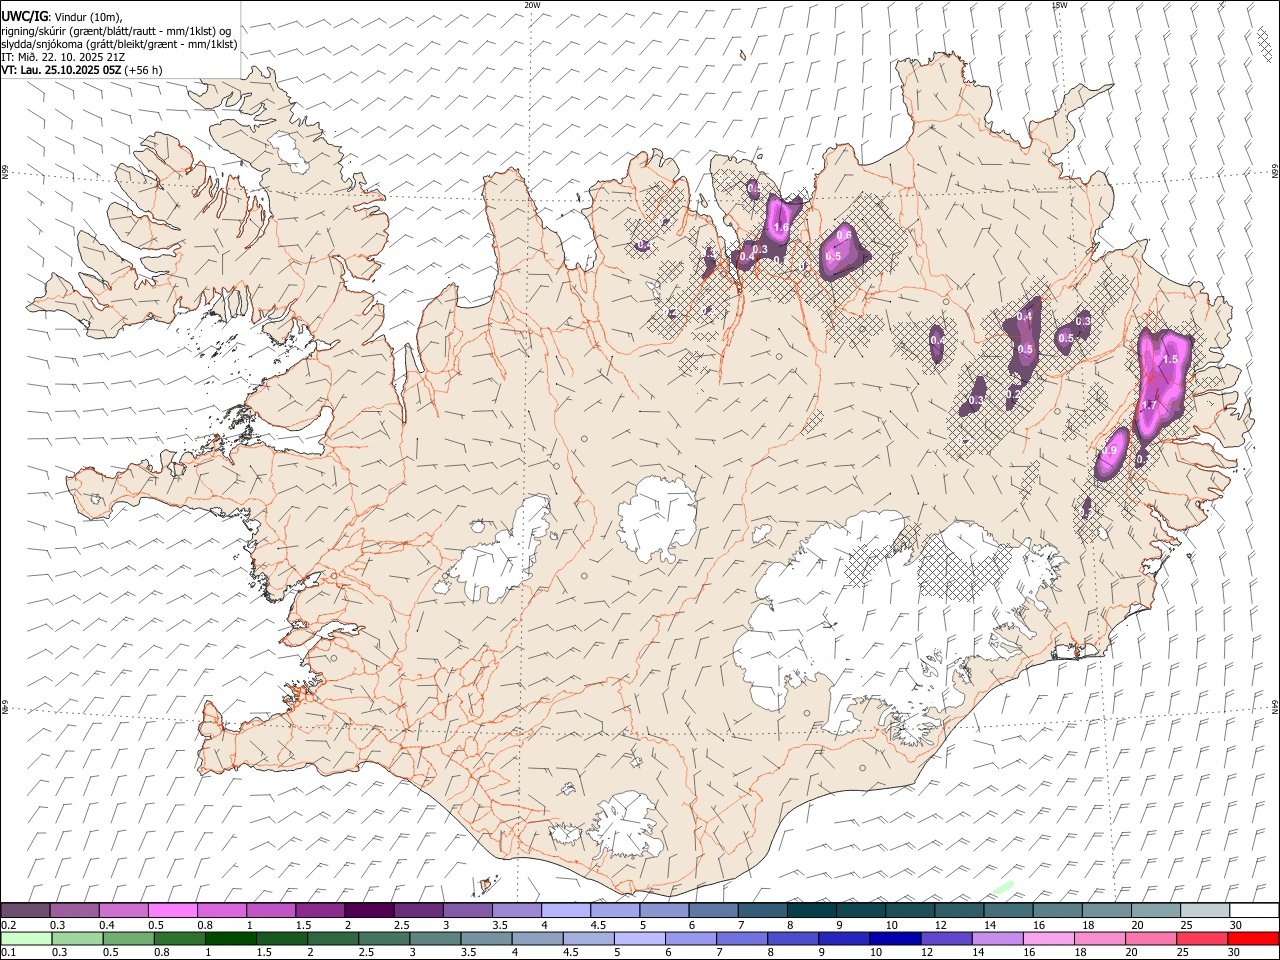Click the '15W' longitude label
Screen dimensions: 1280x960
coord(1058,5)
